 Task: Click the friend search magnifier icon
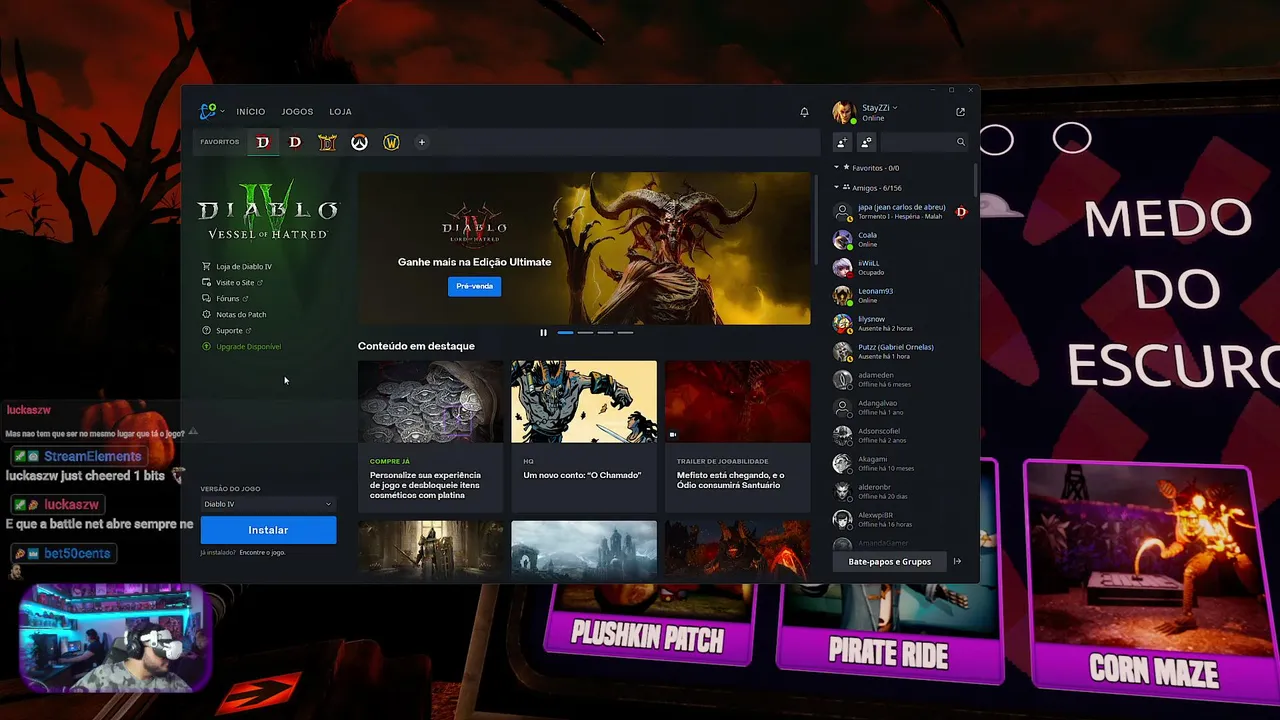(x=961, y=143)
